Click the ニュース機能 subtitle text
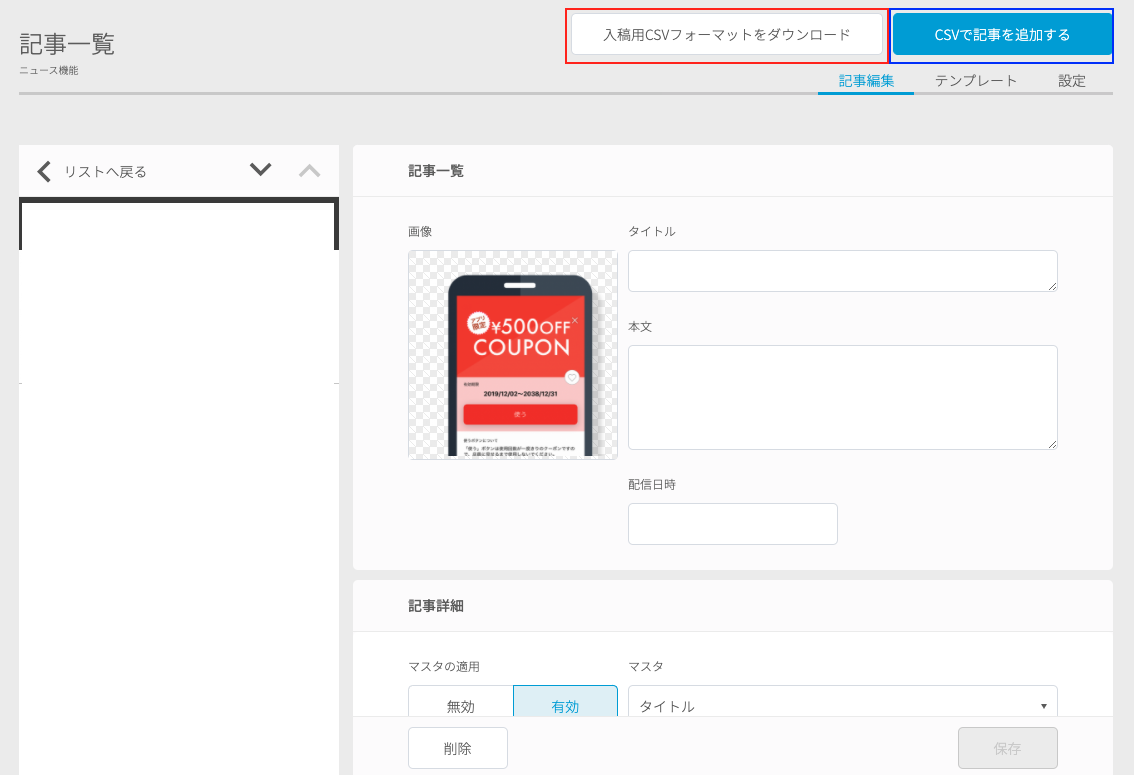 48,70
